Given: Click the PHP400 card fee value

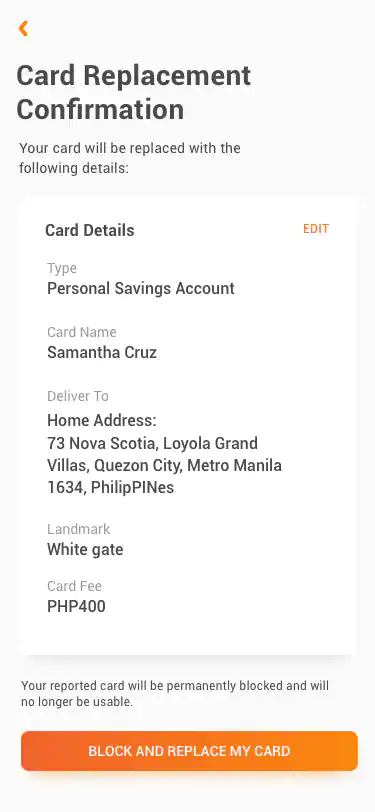Looking at the screenshot, I should pyautogui.click(x=76, y=606).
